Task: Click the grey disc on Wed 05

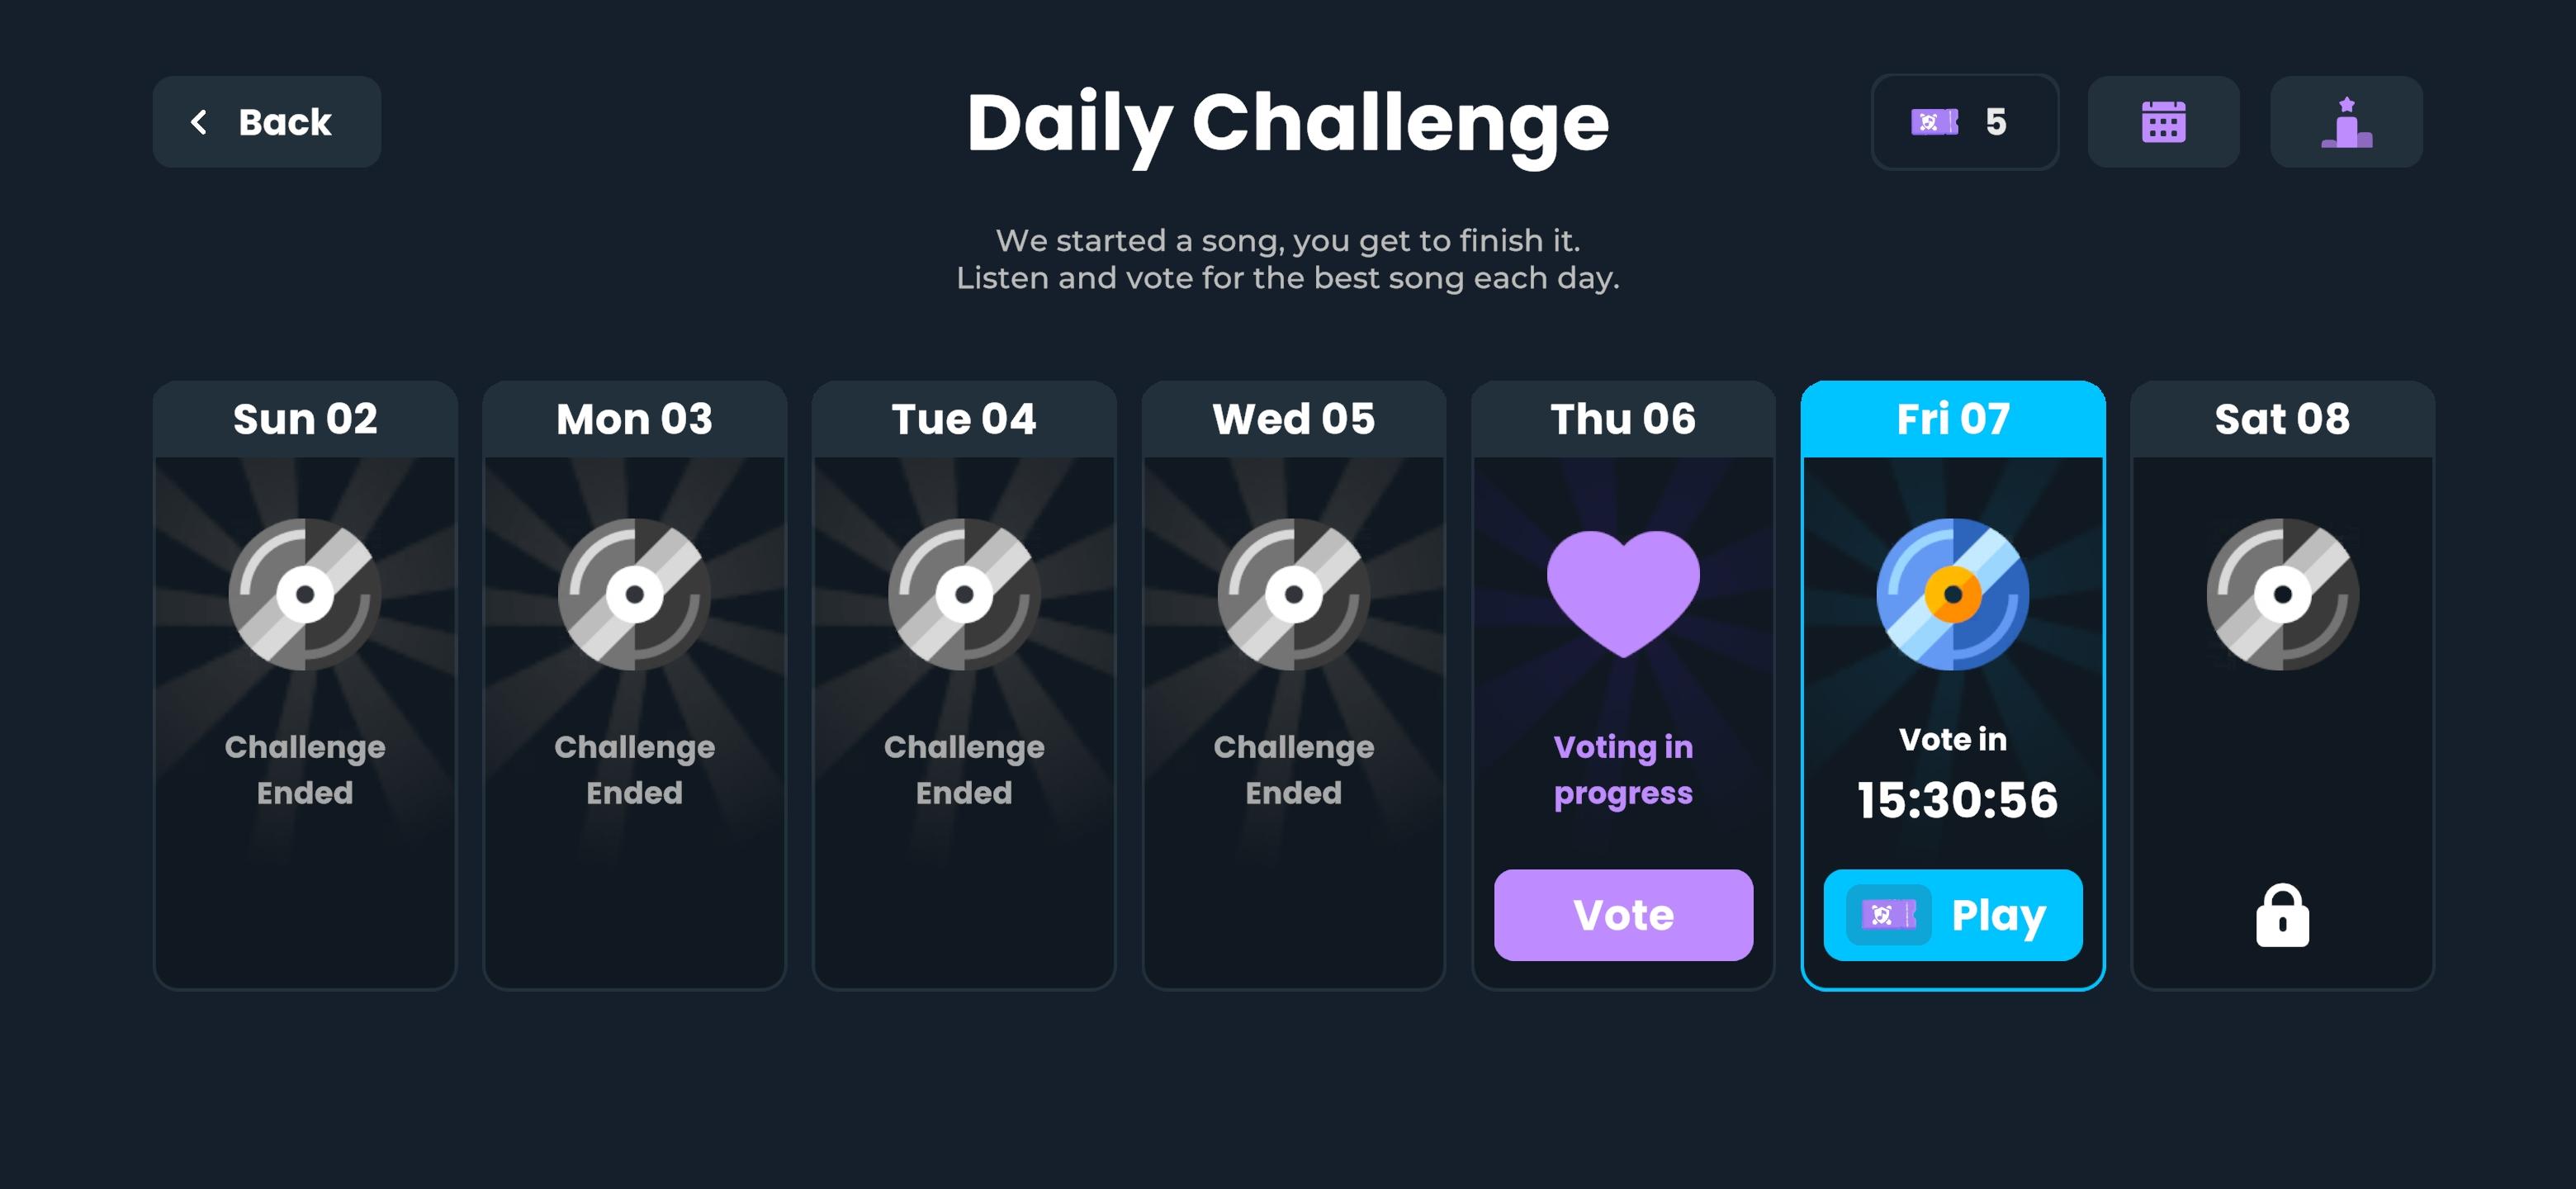Action: 1293,594
